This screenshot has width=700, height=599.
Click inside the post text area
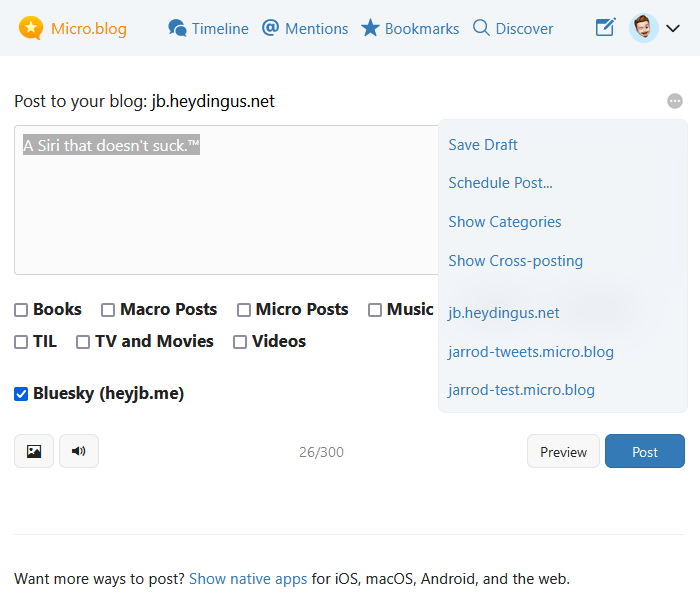[228, 200]
